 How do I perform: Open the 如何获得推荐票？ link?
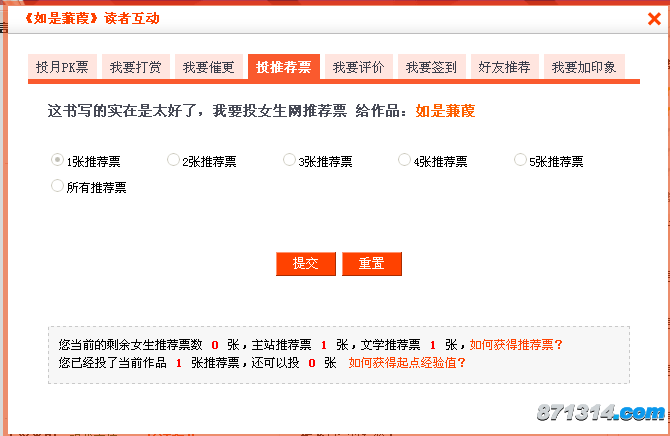pyautogui.click(x=516, y=345)
